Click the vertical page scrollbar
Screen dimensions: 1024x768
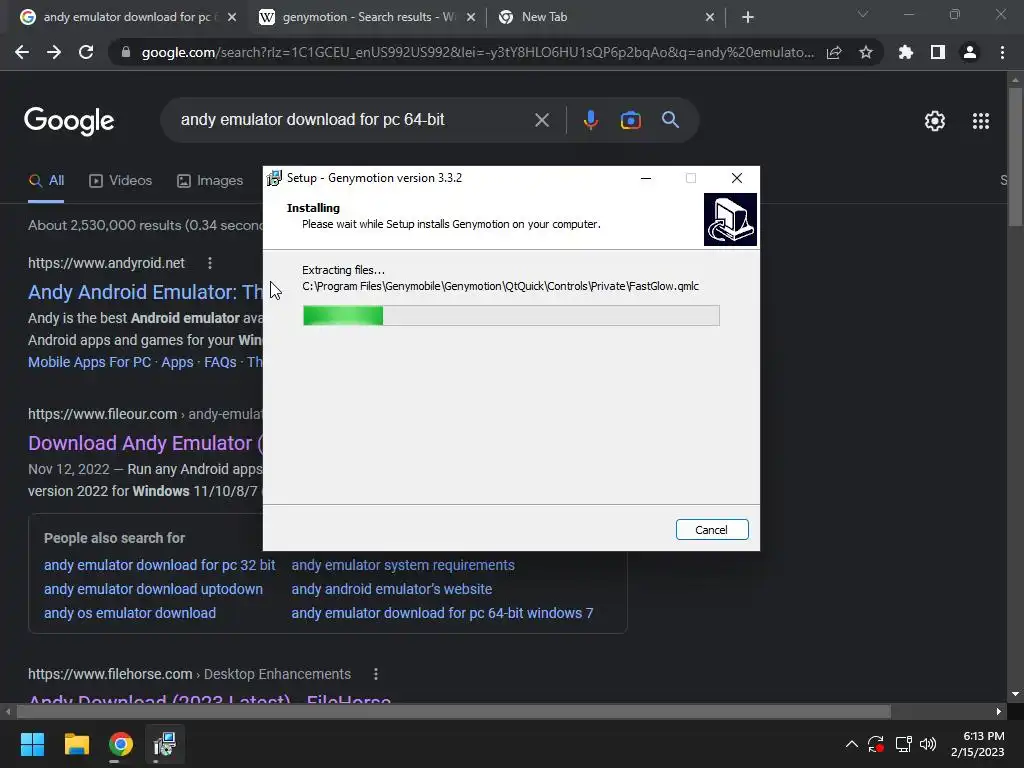point(1016,157)
